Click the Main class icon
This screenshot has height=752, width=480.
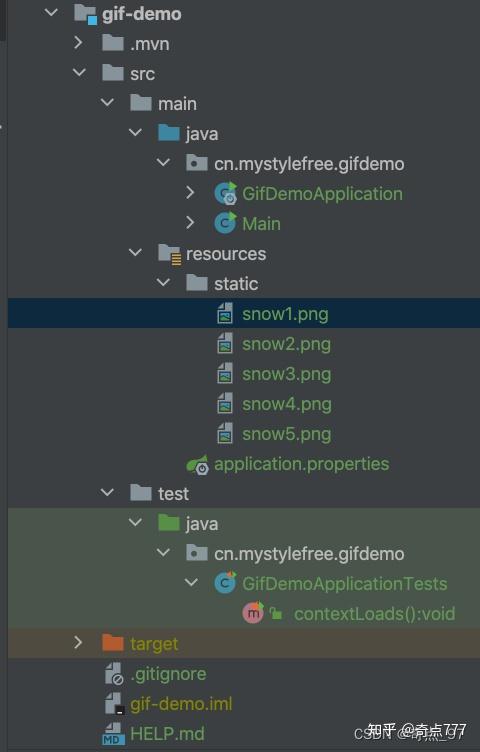point(225,223)
